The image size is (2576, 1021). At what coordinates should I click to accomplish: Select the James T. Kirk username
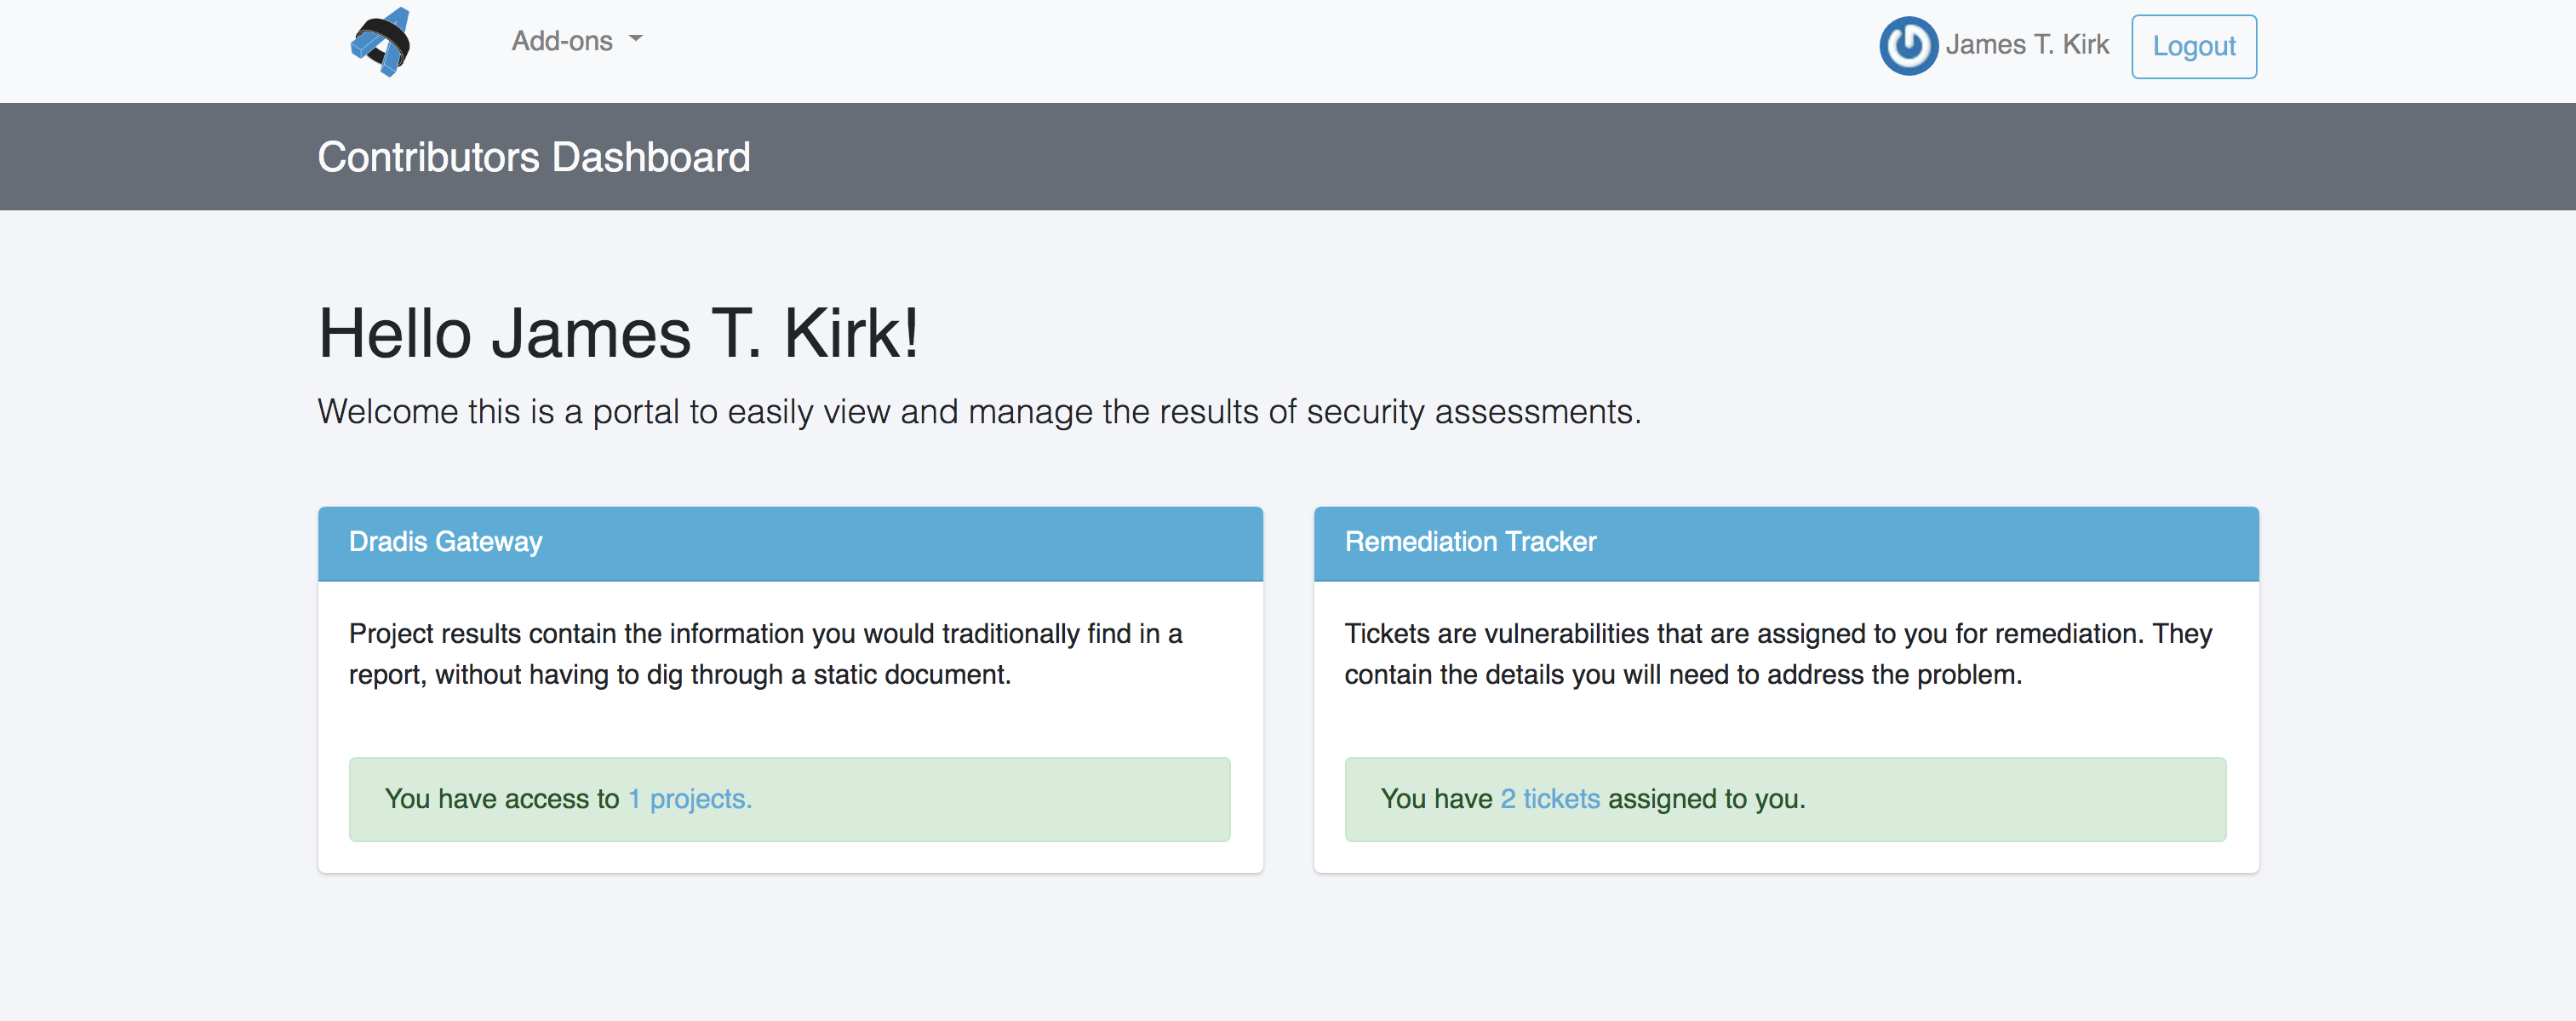pos(2027,45)
